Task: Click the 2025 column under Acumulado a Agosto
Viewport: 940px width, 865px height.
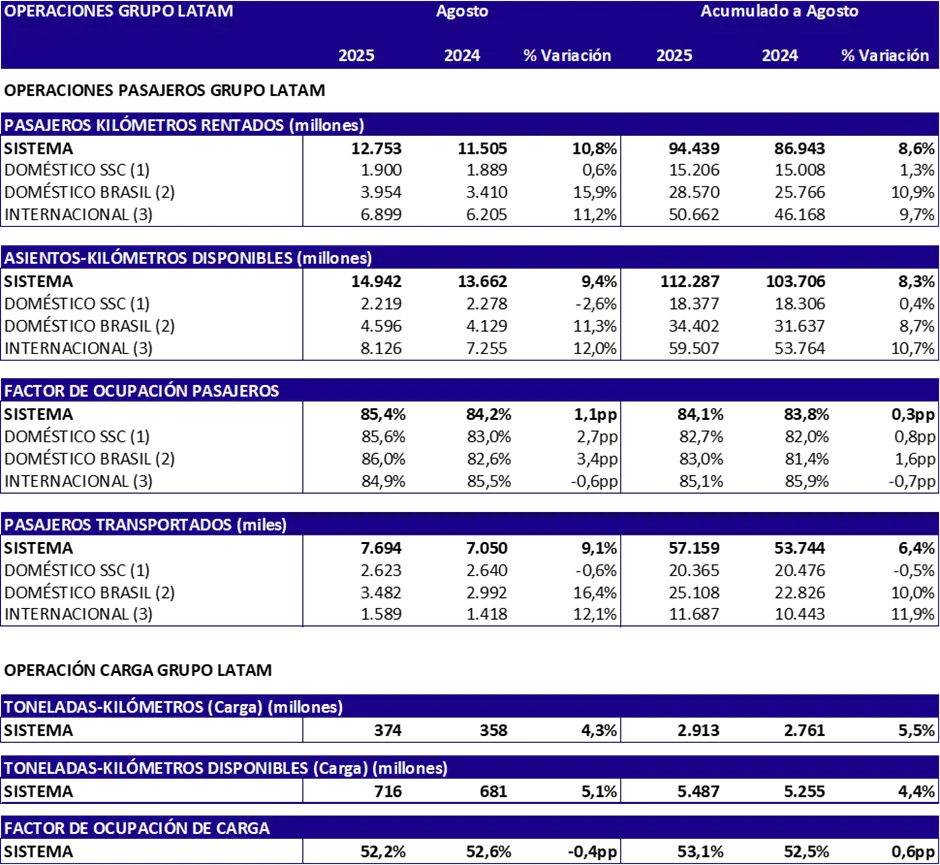Action: [674, 56]
